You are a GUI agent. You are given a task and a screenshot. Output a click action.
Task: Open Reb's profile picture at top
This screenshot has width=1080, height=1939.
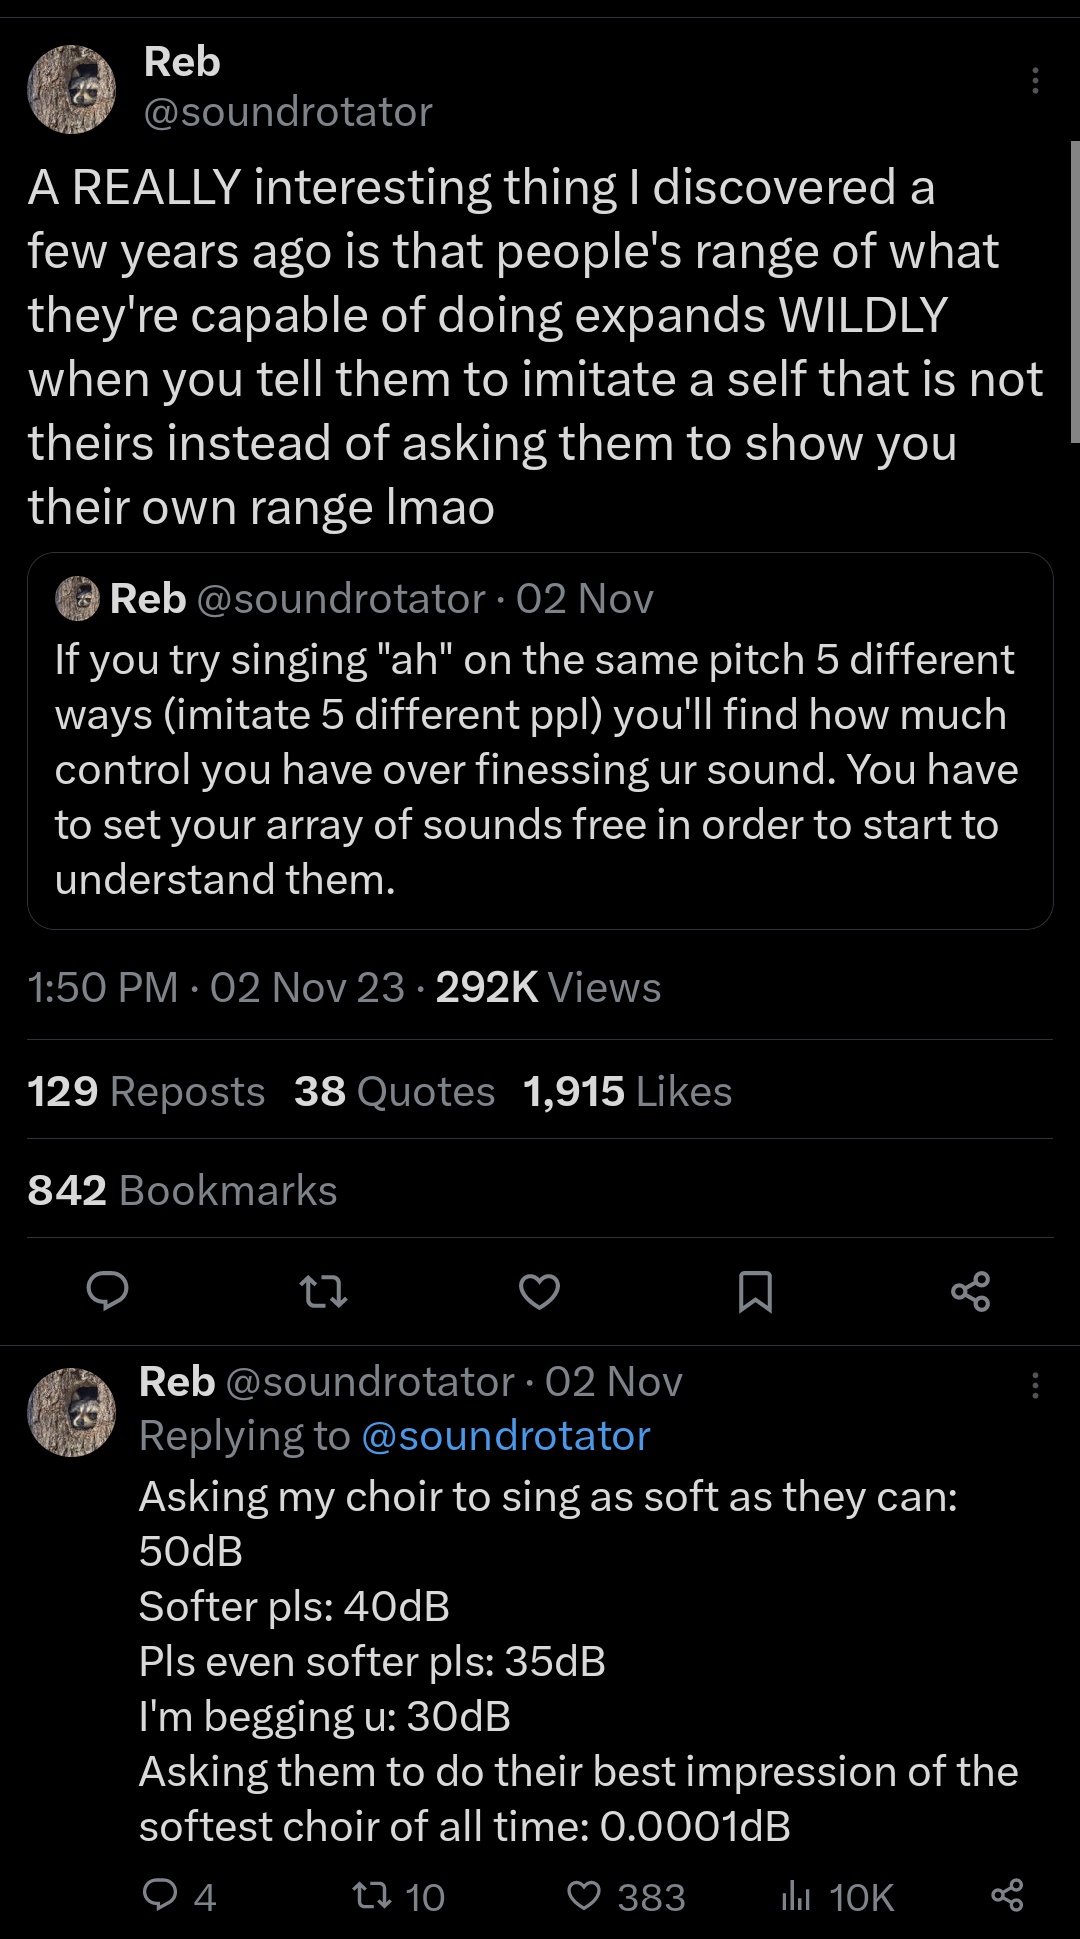[71, 89]
